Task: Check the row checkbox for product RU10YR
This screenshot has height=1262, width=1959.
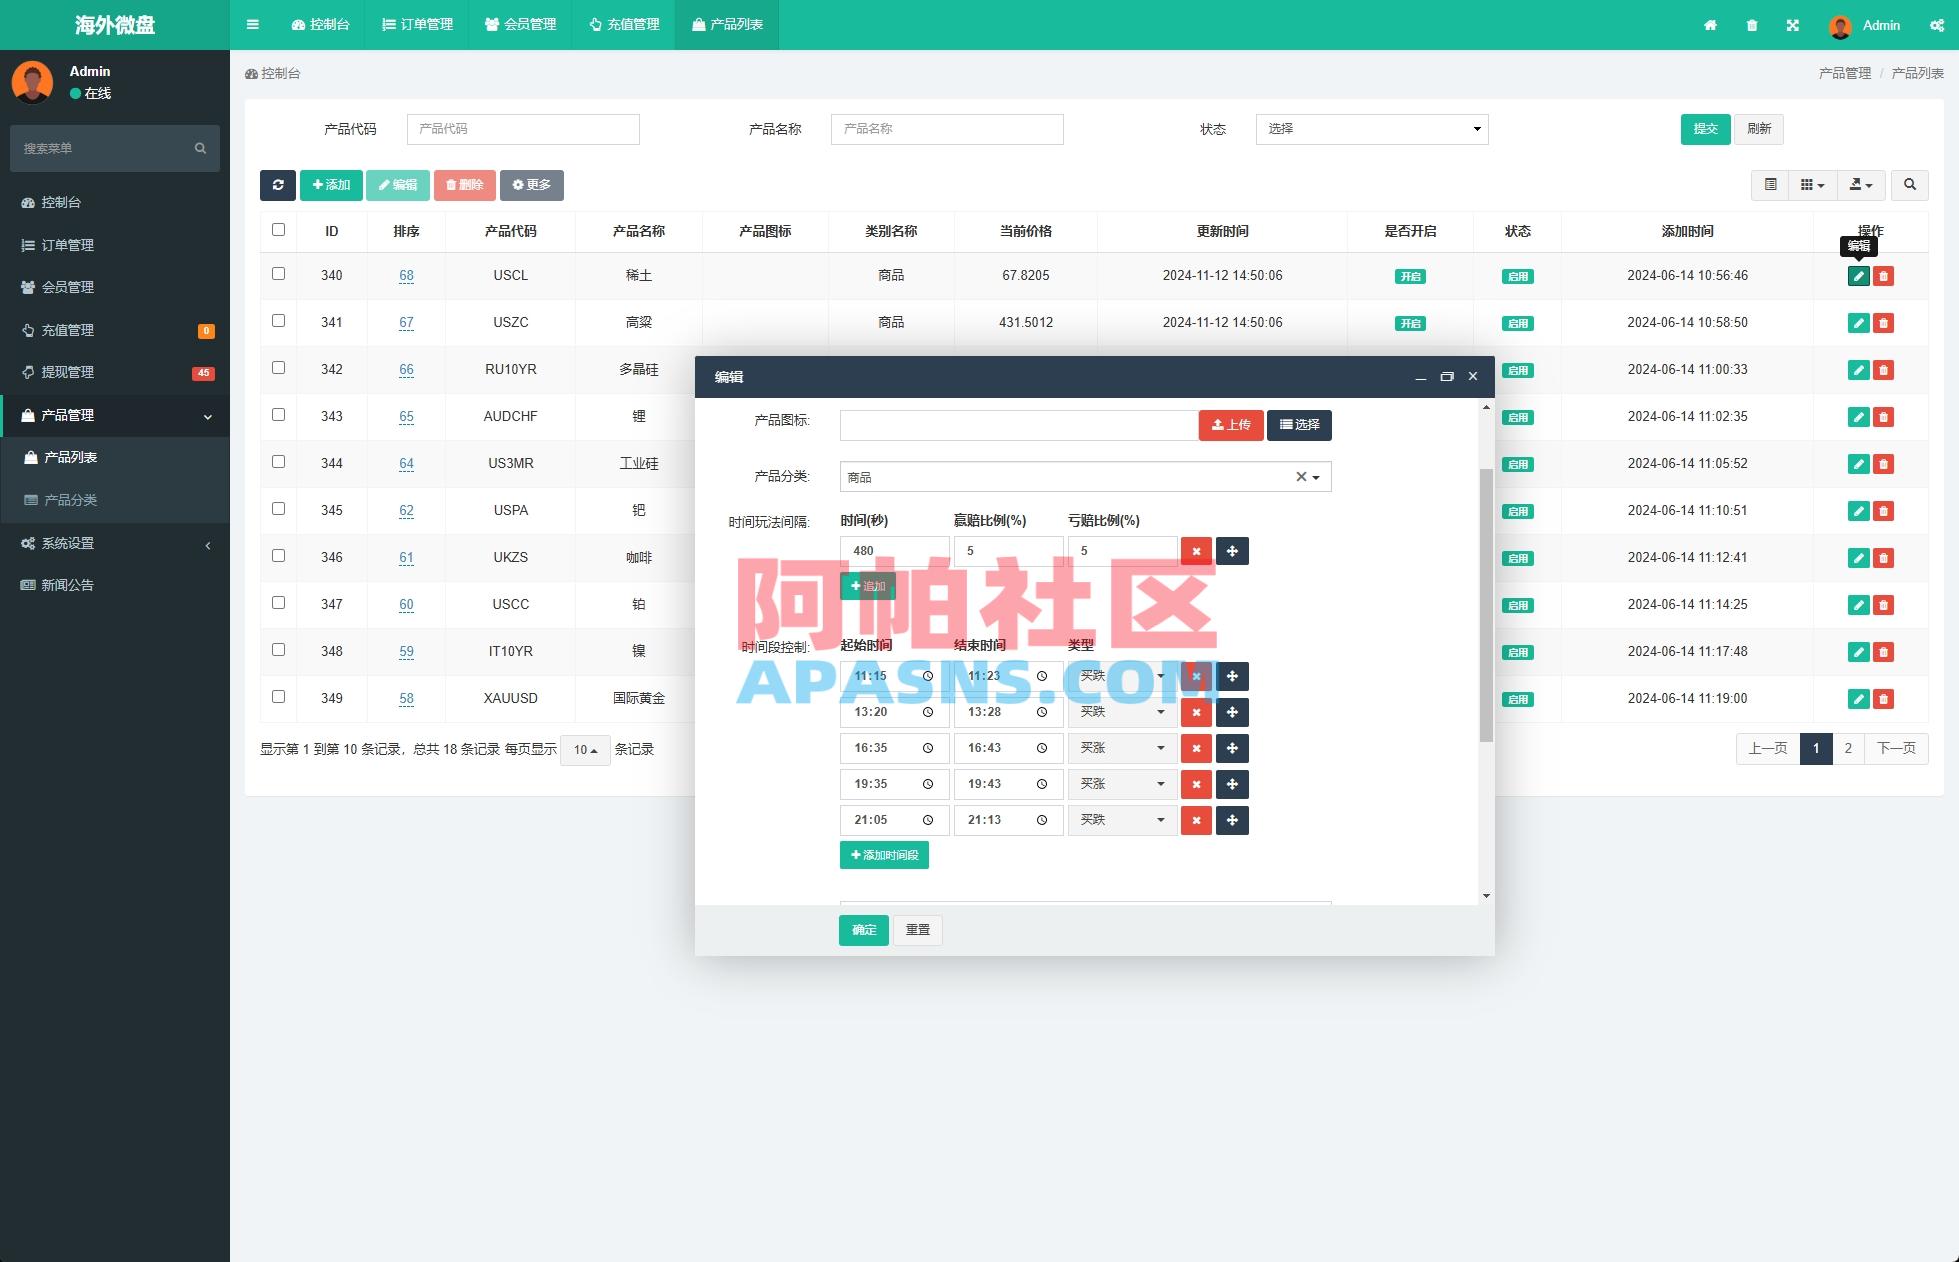Action: tap(278, 368)
